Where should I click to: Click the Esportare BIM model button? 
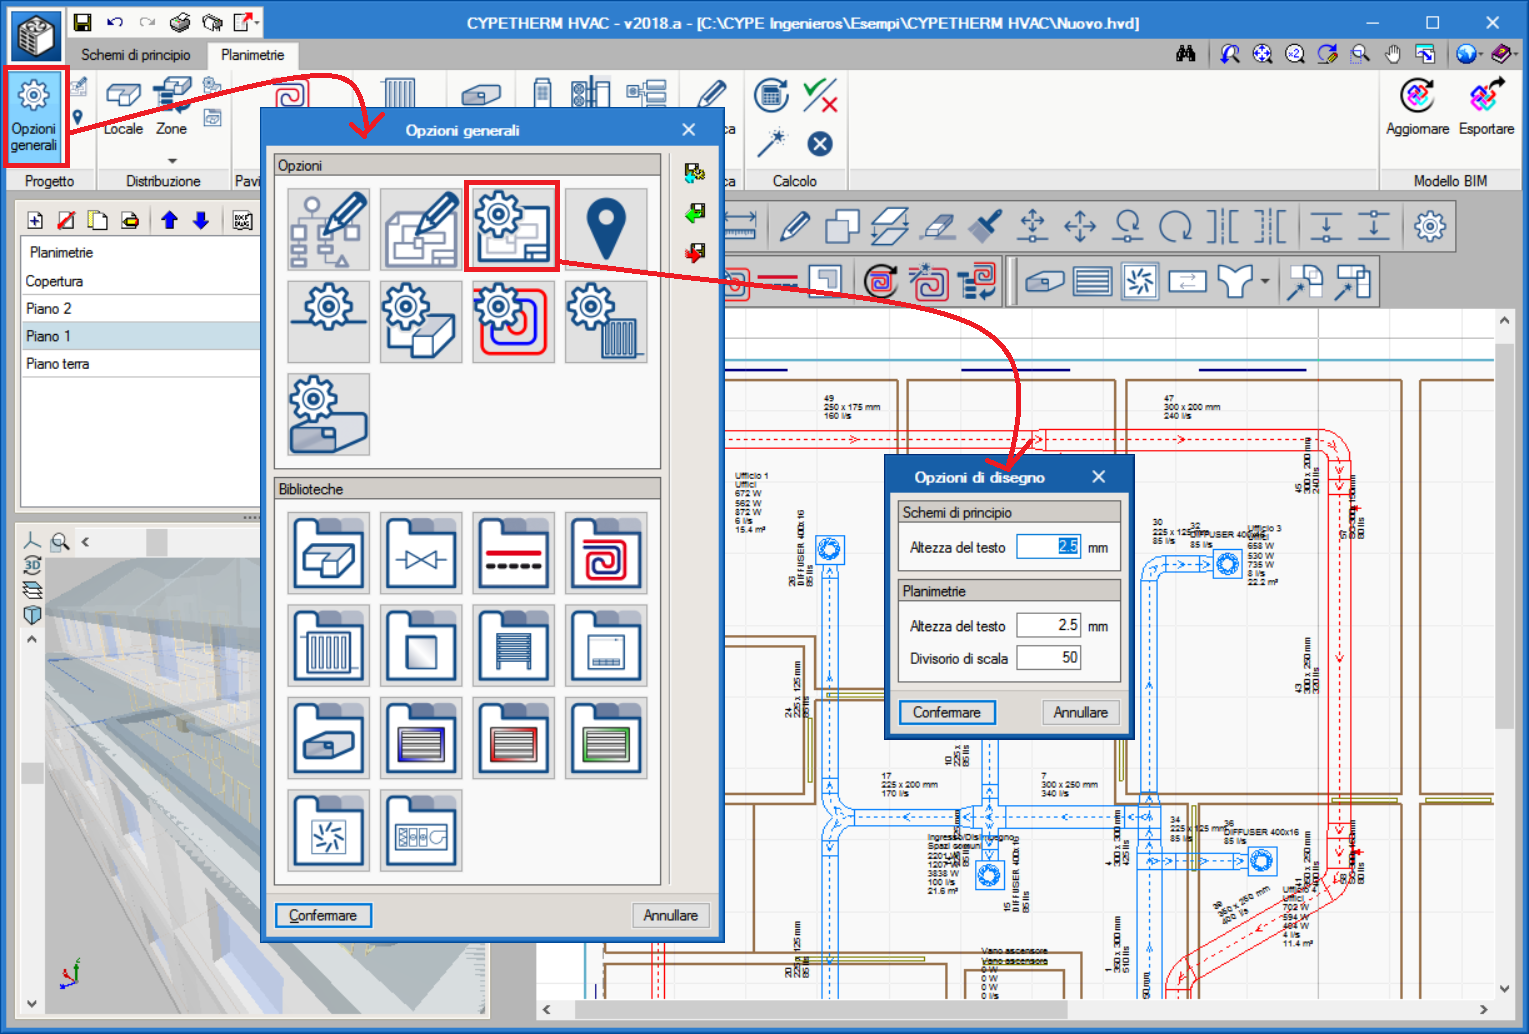coord(1486,108)
